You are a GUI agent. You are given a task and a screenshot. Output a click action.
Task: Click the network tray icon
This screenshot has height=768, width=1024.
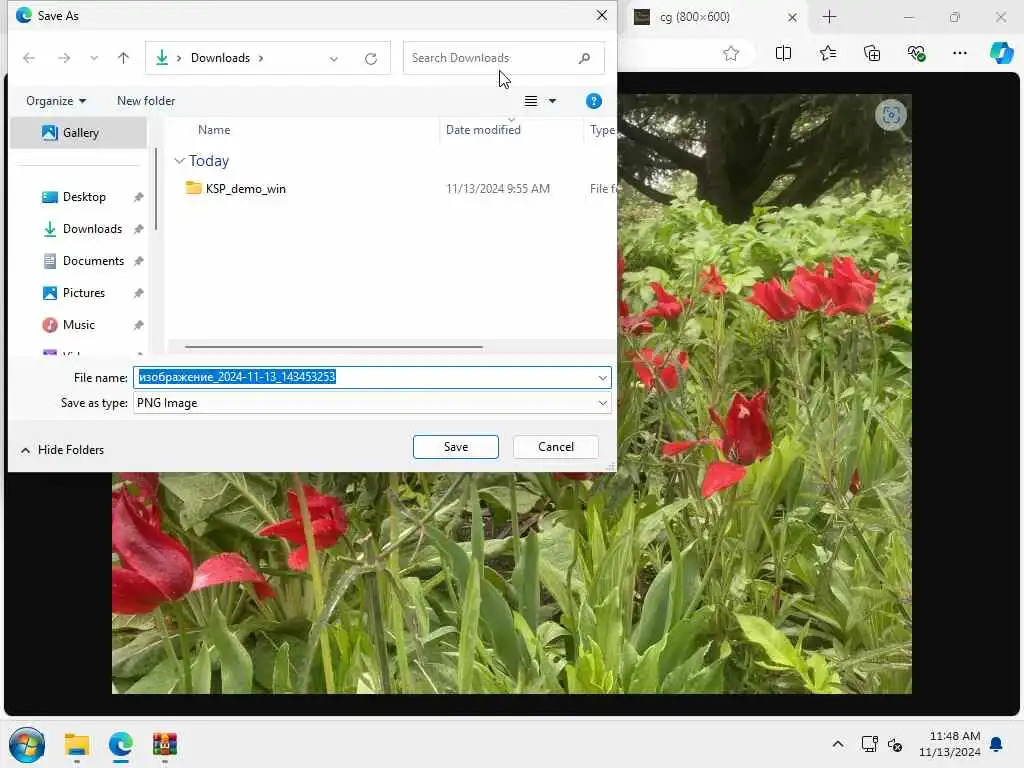[869, 744]
